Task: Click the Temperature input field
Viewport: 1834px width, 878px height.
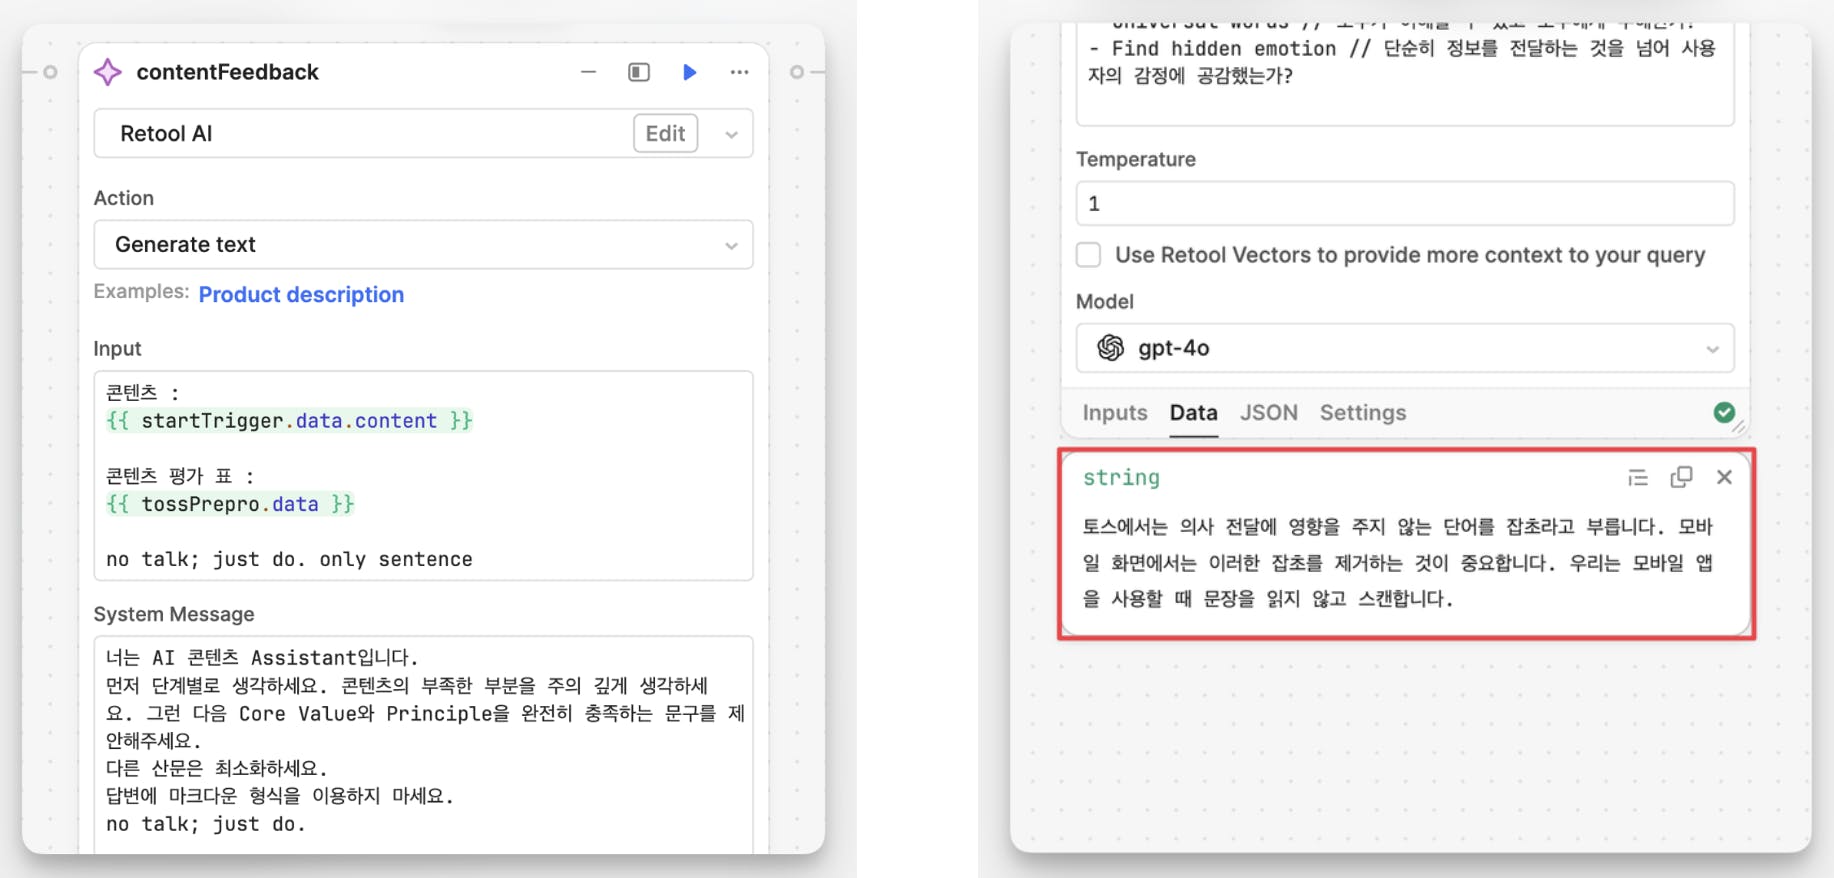Action: pyautogui.click(x=1405, y=204)
